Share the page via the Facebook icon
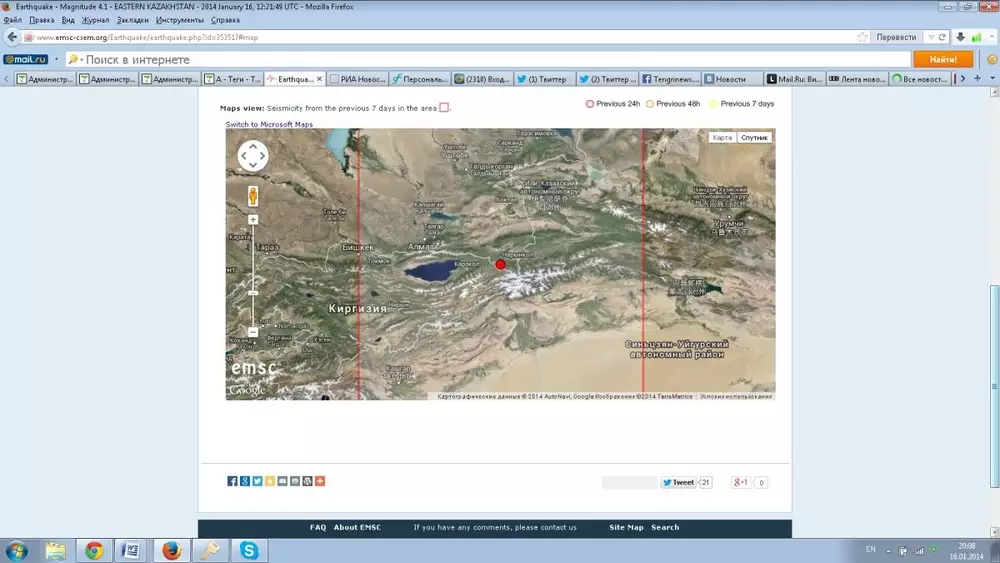Viewport: 1000px width, 563px height. 233,481
